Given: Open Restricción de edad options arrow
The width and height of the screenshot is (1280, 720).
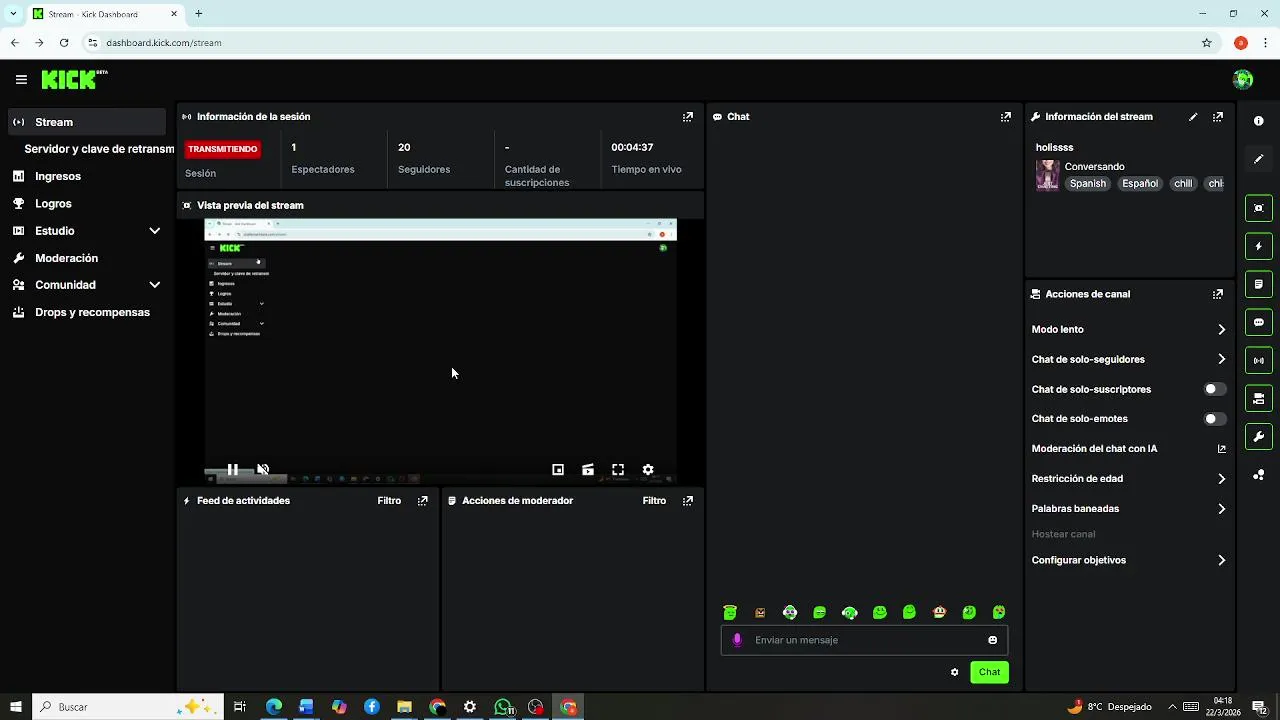Looking at the screenshot, I should pyautogui.click(x=1221, y=479).
